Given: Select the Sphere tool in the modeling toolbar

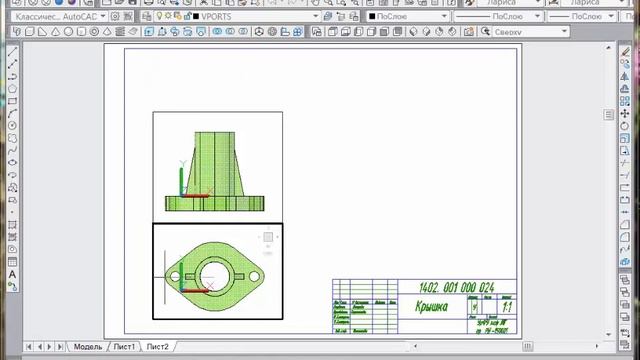Looking at the screenshot, I should pyautogui.click(x=68, y=31).
